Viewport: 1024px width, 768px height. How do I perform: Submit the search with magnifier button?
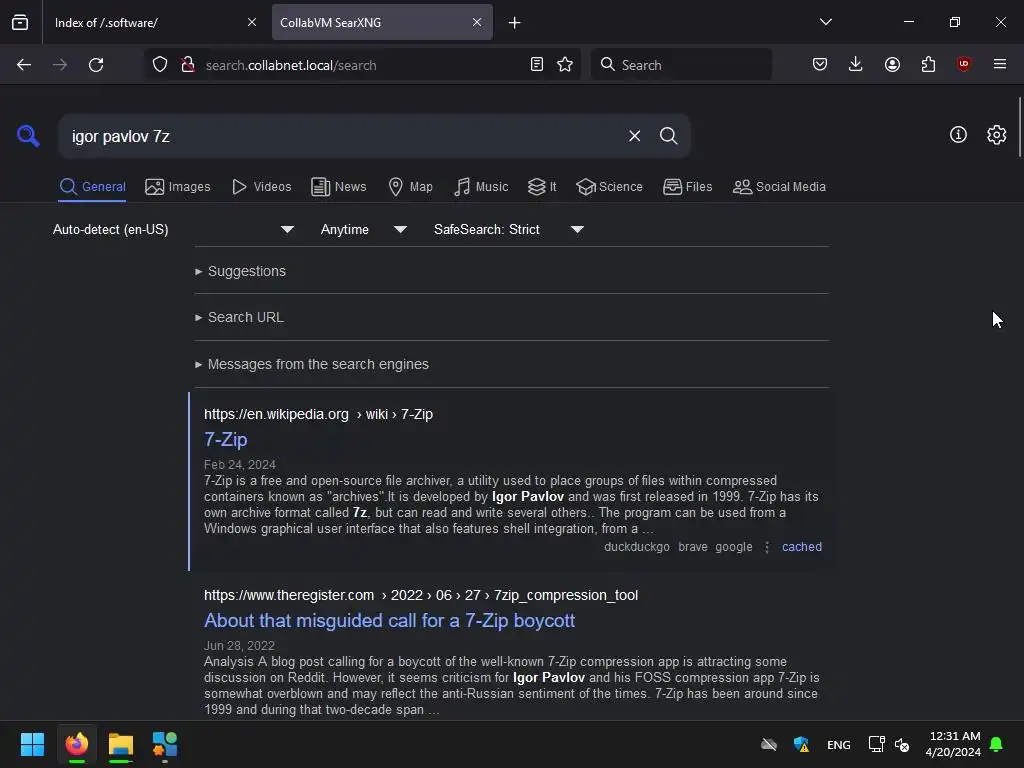click(x=668, y=136)
